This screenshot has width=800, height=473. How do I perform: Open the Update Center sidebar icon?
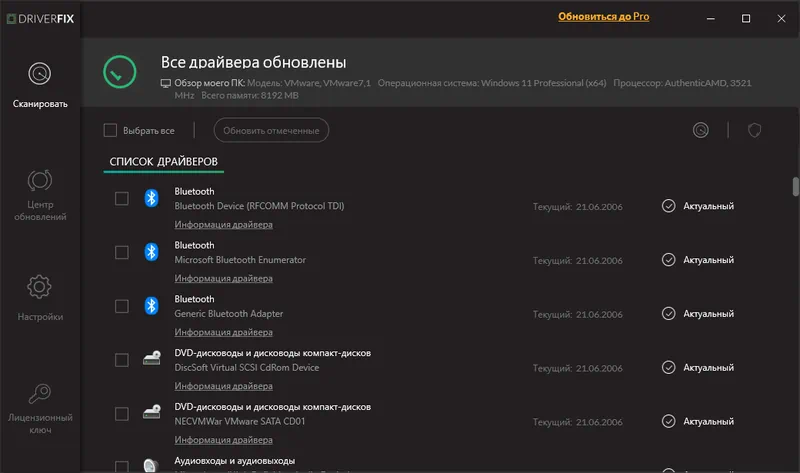tap(40, 180)
